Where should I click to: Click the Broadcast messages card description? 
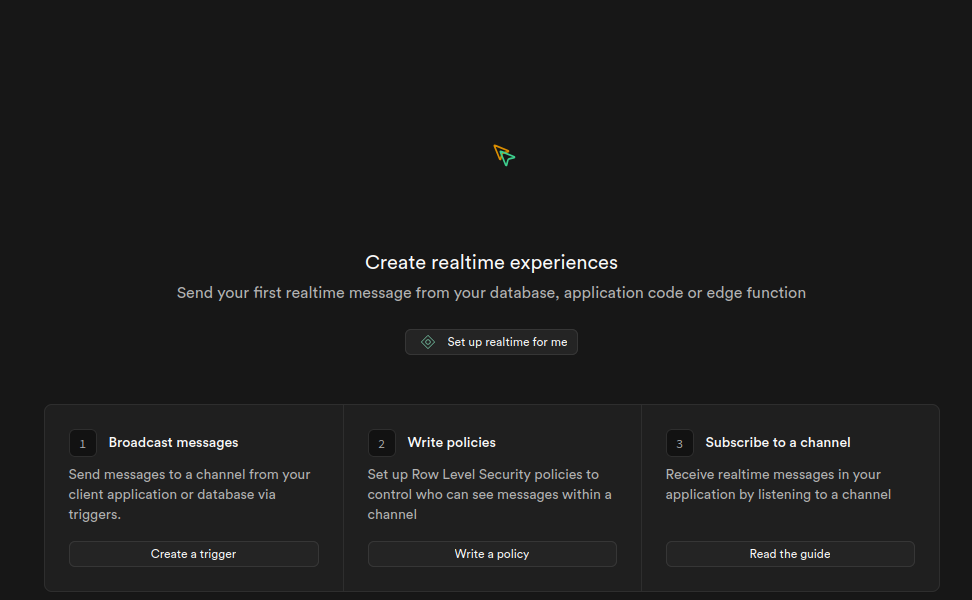click(189, 494)
